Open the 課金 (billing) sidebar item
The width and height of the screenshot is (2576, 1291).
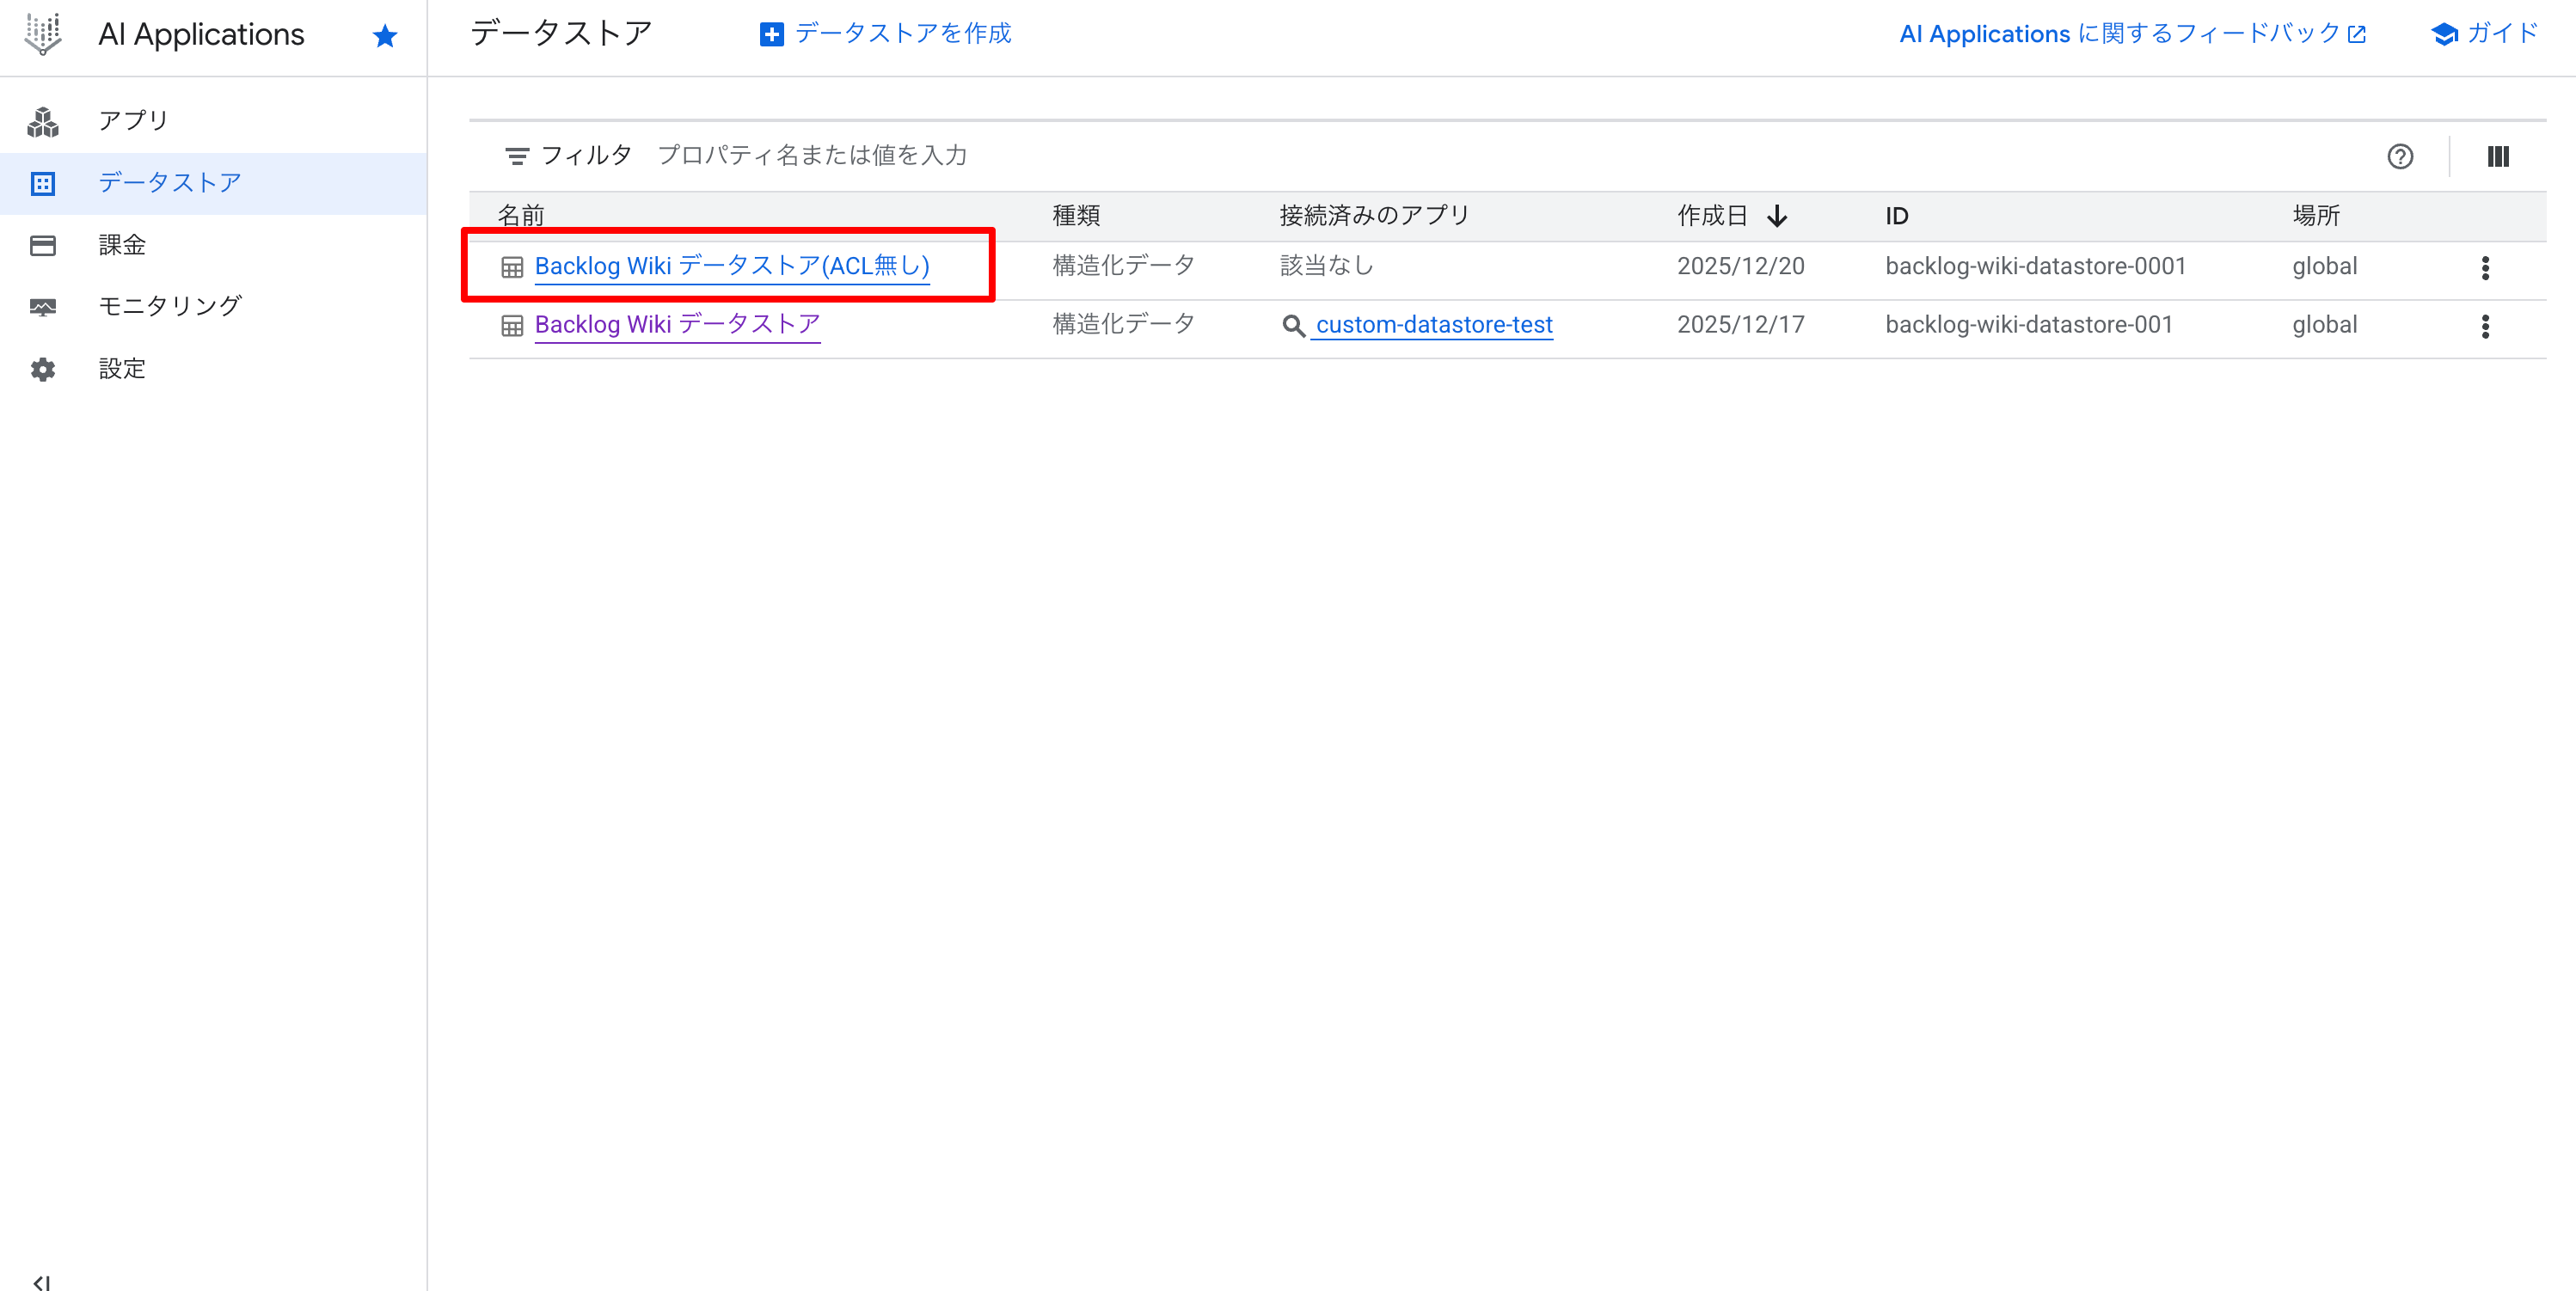point(122,244)
